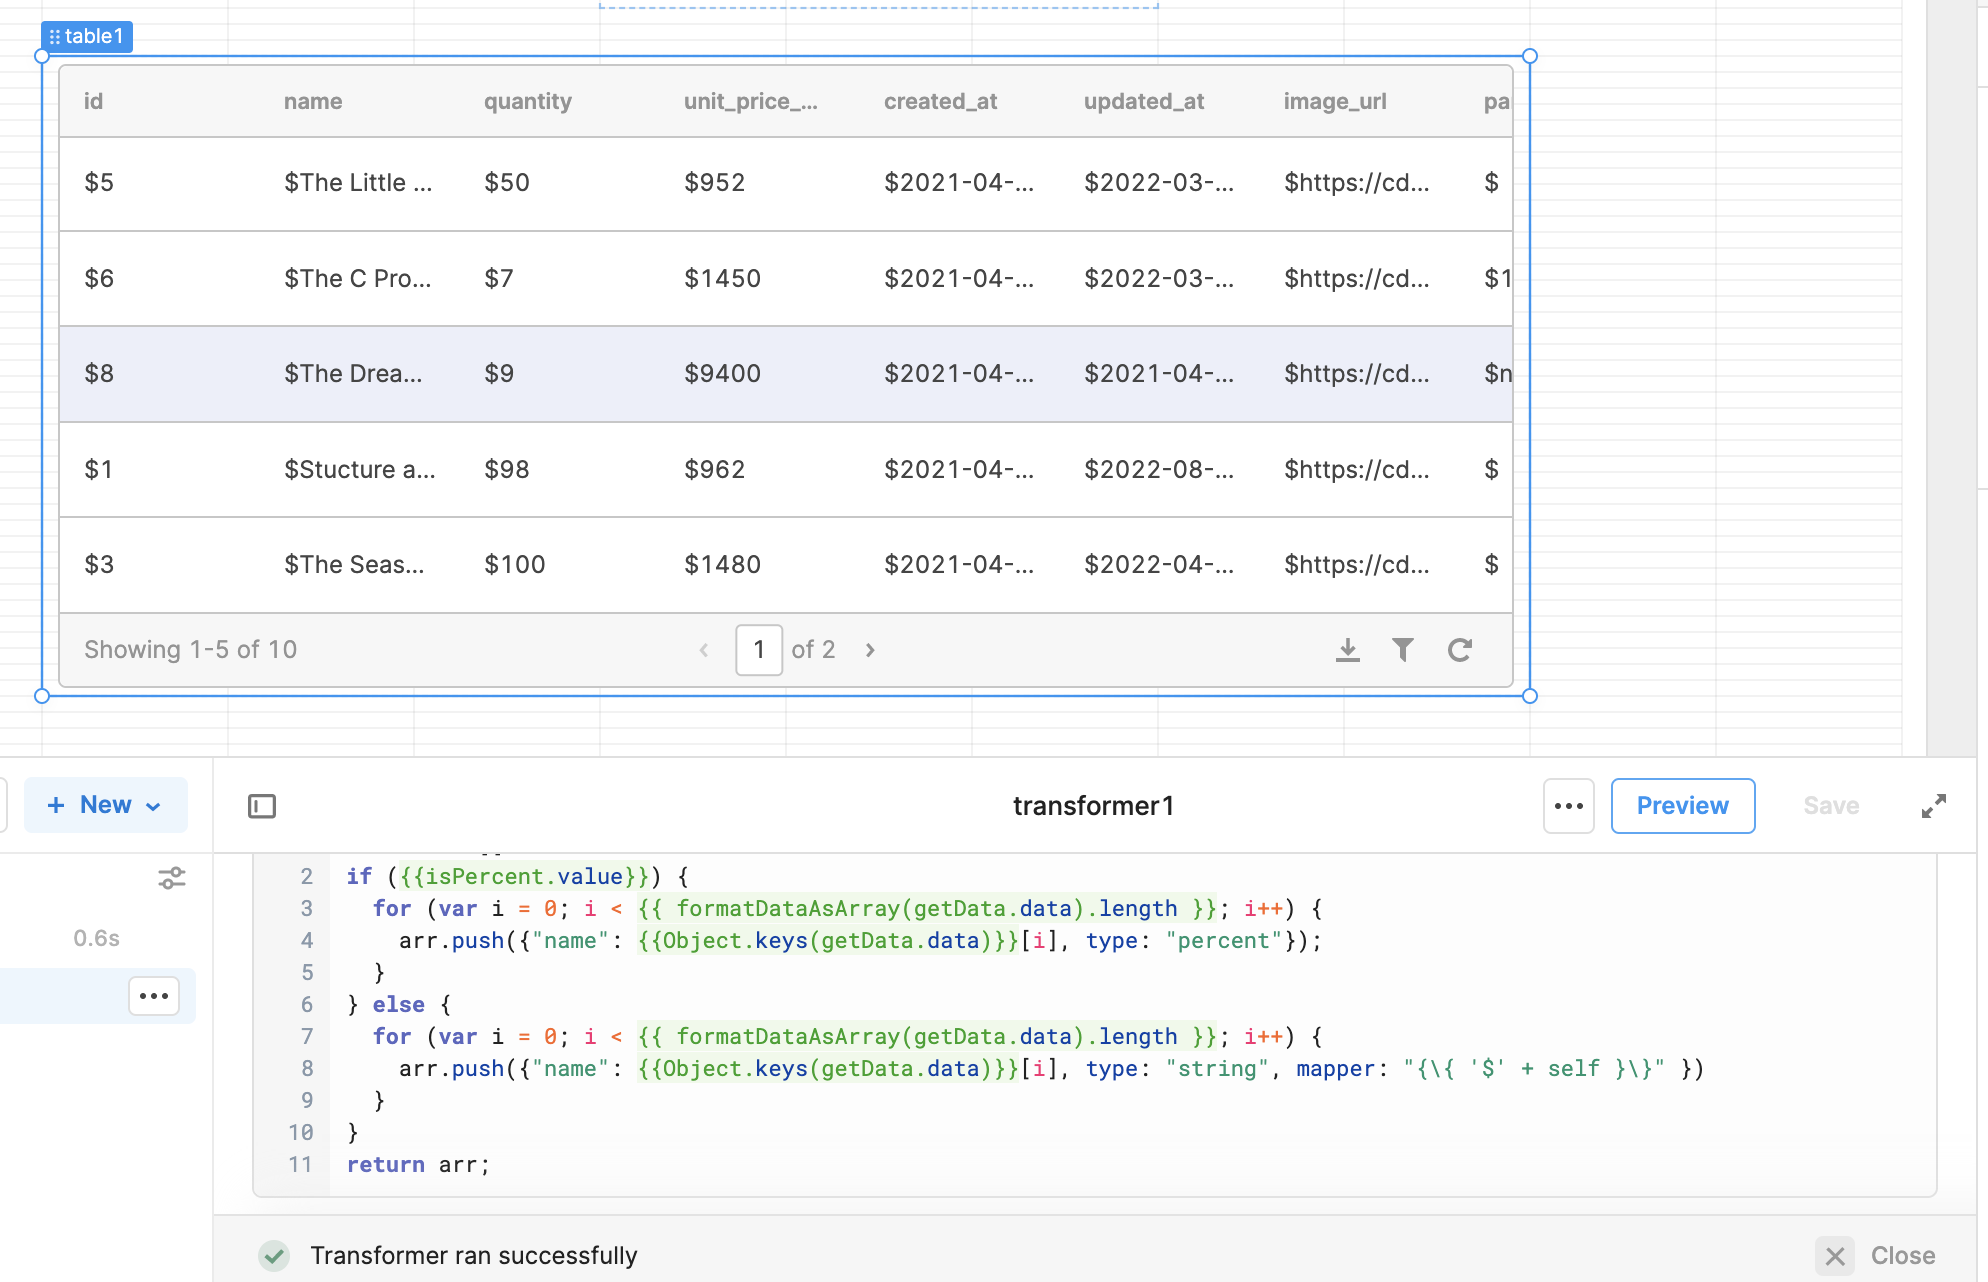
Task: Click the X icon beside Close
Action: coord(1835,1256)
